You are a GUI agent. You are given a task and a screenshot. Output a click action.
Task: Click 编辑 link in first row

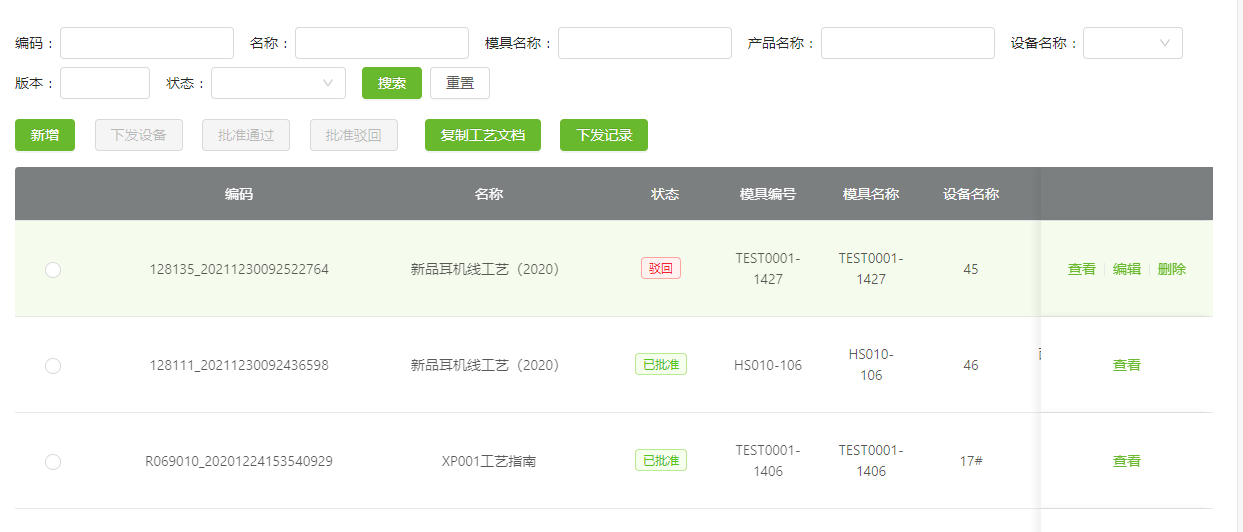[1127, 269]
